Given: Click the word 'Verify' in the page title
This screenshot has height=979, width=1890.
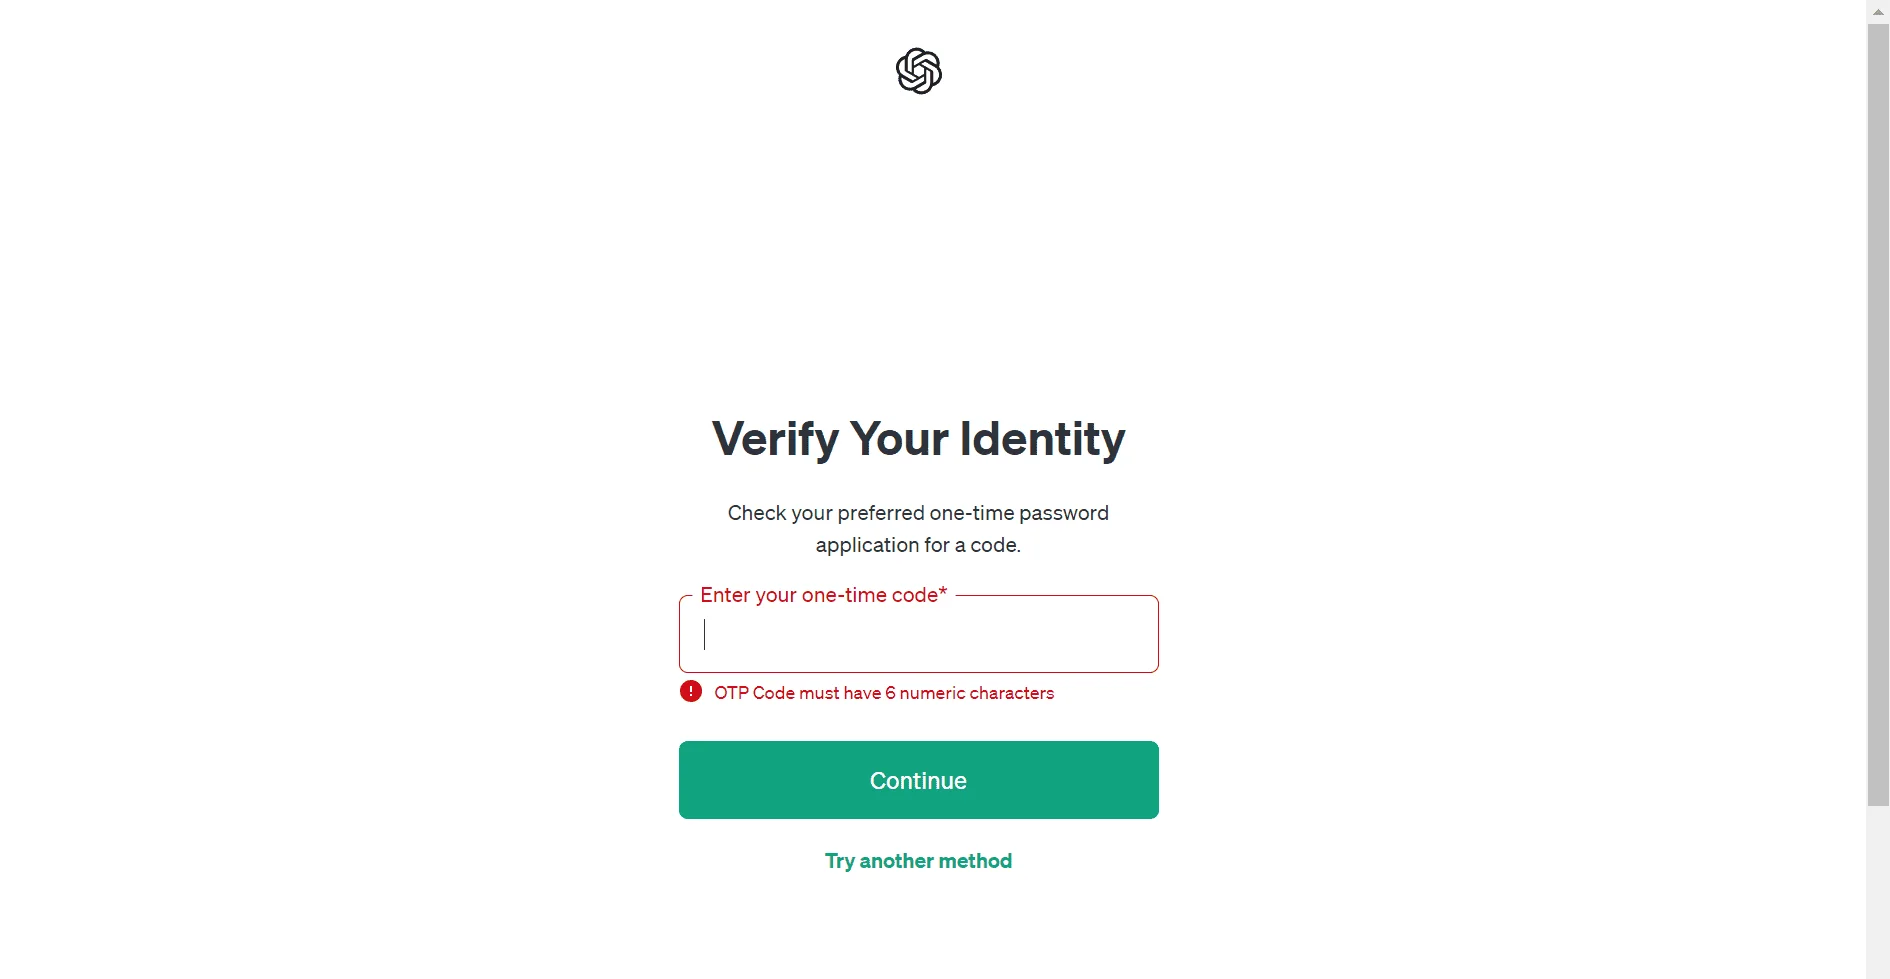Looking at the screenshot, I should coord(775,439).
